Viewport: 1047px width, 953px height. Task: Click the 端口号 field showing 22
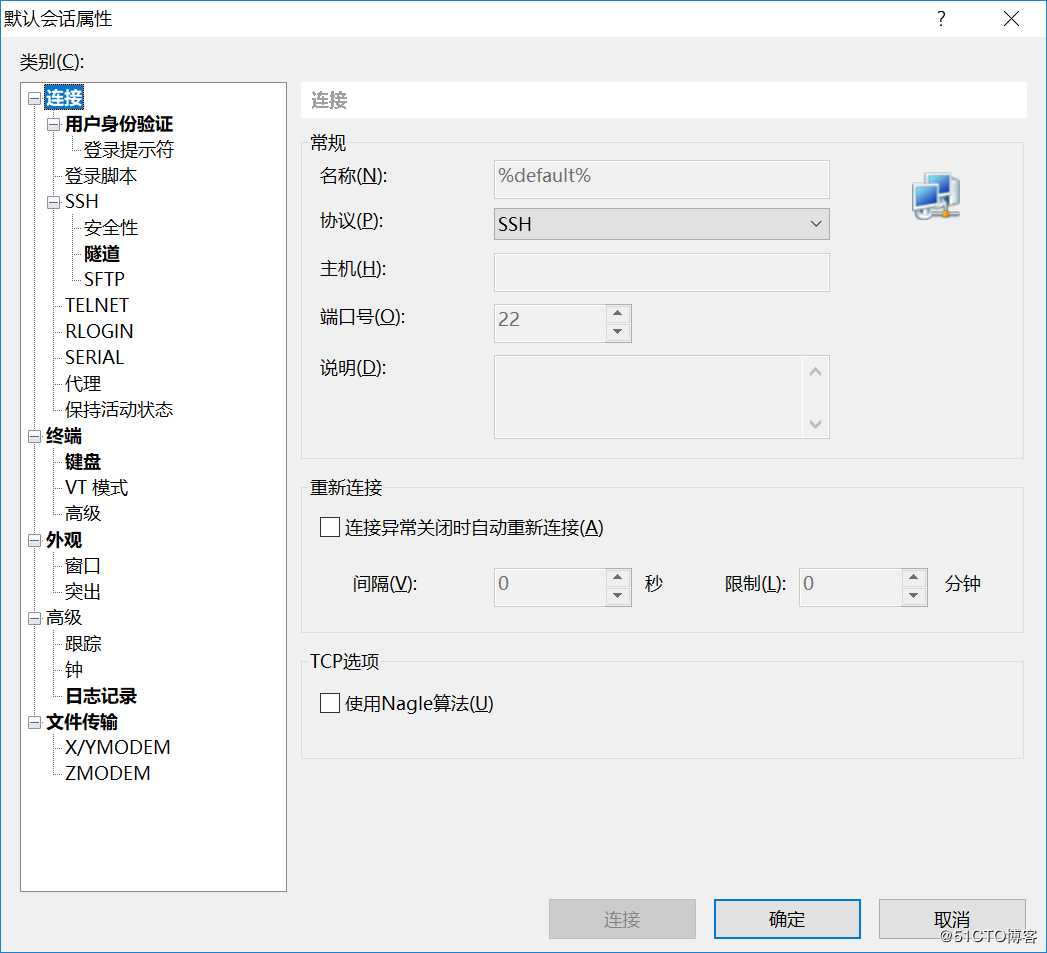click(550, 323)
